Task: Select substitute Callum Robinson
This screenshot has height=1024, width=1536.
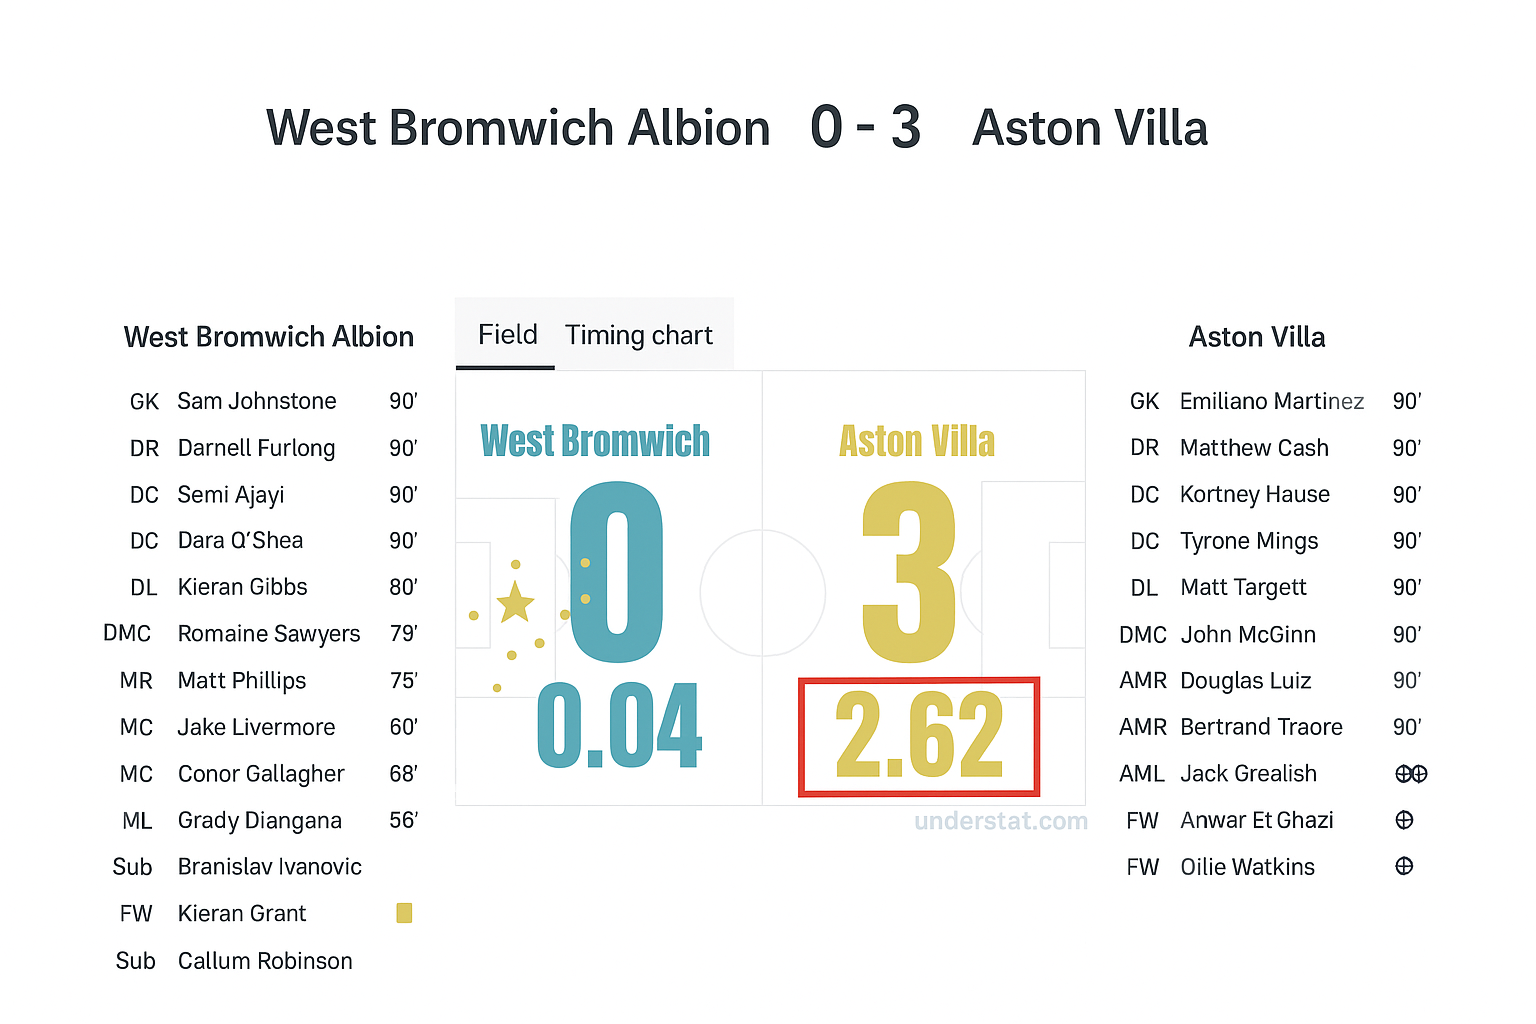Action: [265, 961]
